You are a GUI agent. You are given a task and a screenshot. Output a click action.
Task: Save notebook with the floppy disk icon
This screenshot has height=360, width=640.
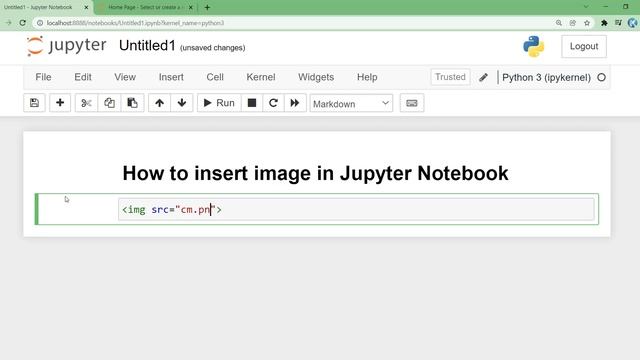click(x=34, y=103)
